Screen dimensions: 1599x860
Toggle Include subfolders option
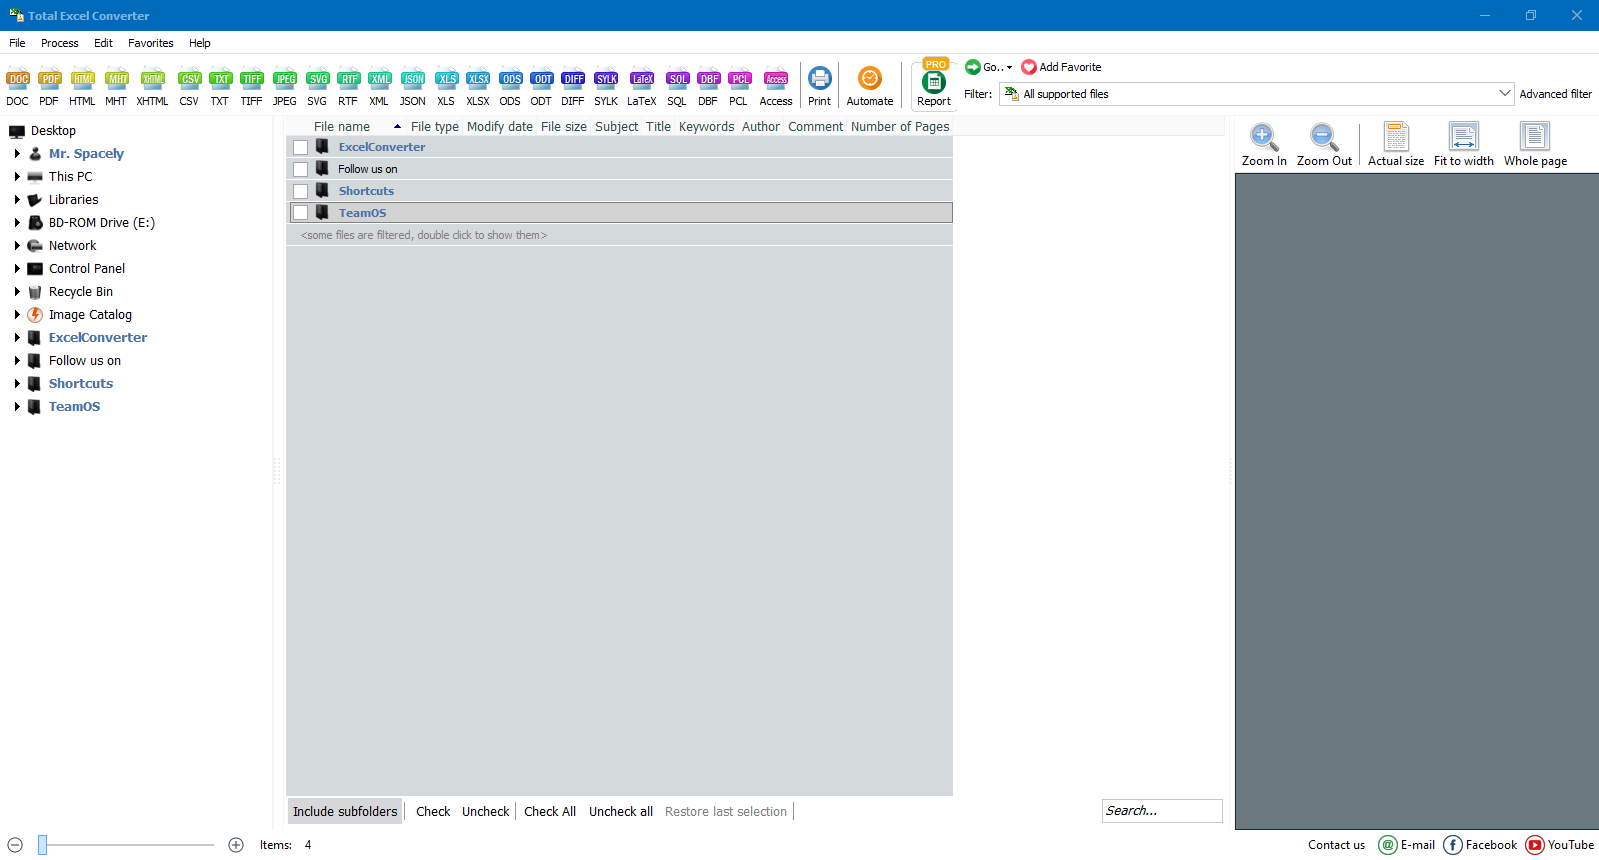tap(345, 811)
